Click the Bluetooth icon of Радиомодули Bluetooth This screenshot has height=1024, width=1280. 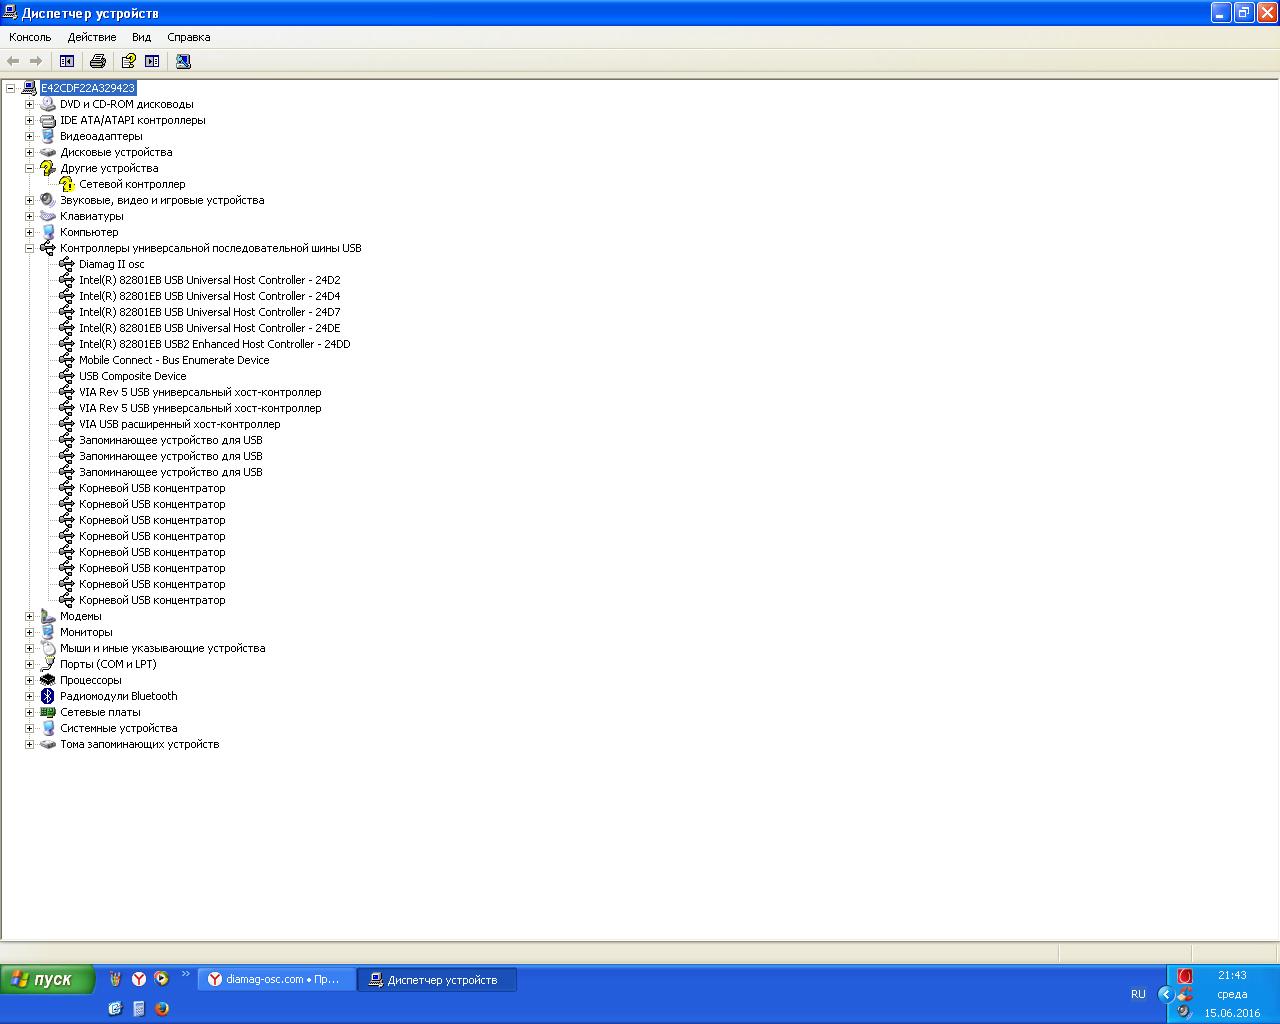pos(47,696)
